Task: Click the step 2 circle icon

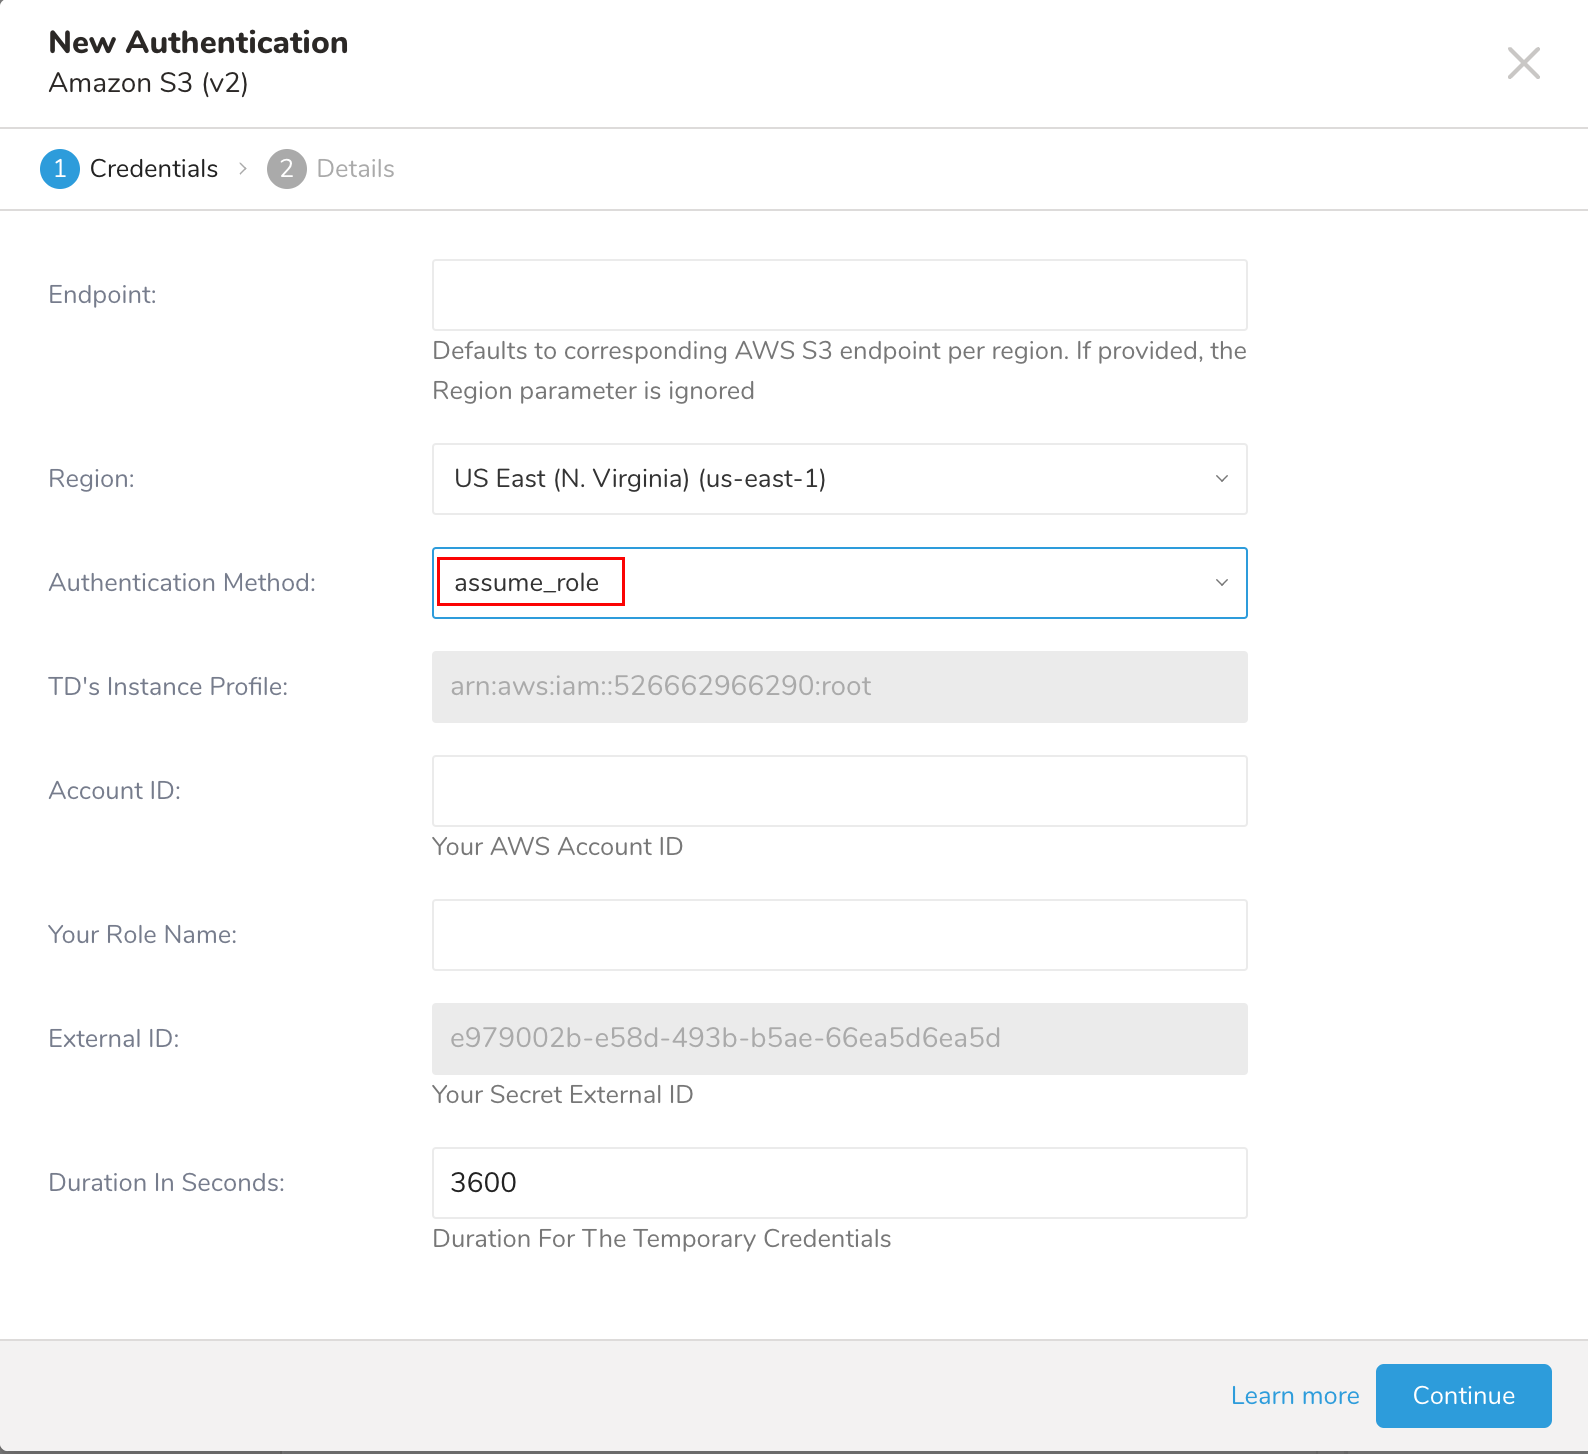Action: pyautogui.click(x=286, y=169)
